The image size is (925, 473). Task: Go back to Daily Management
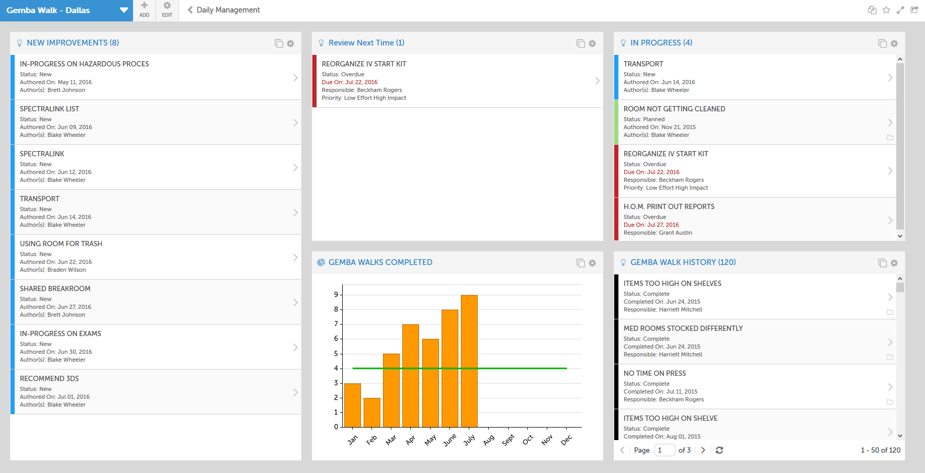point(224,10)
